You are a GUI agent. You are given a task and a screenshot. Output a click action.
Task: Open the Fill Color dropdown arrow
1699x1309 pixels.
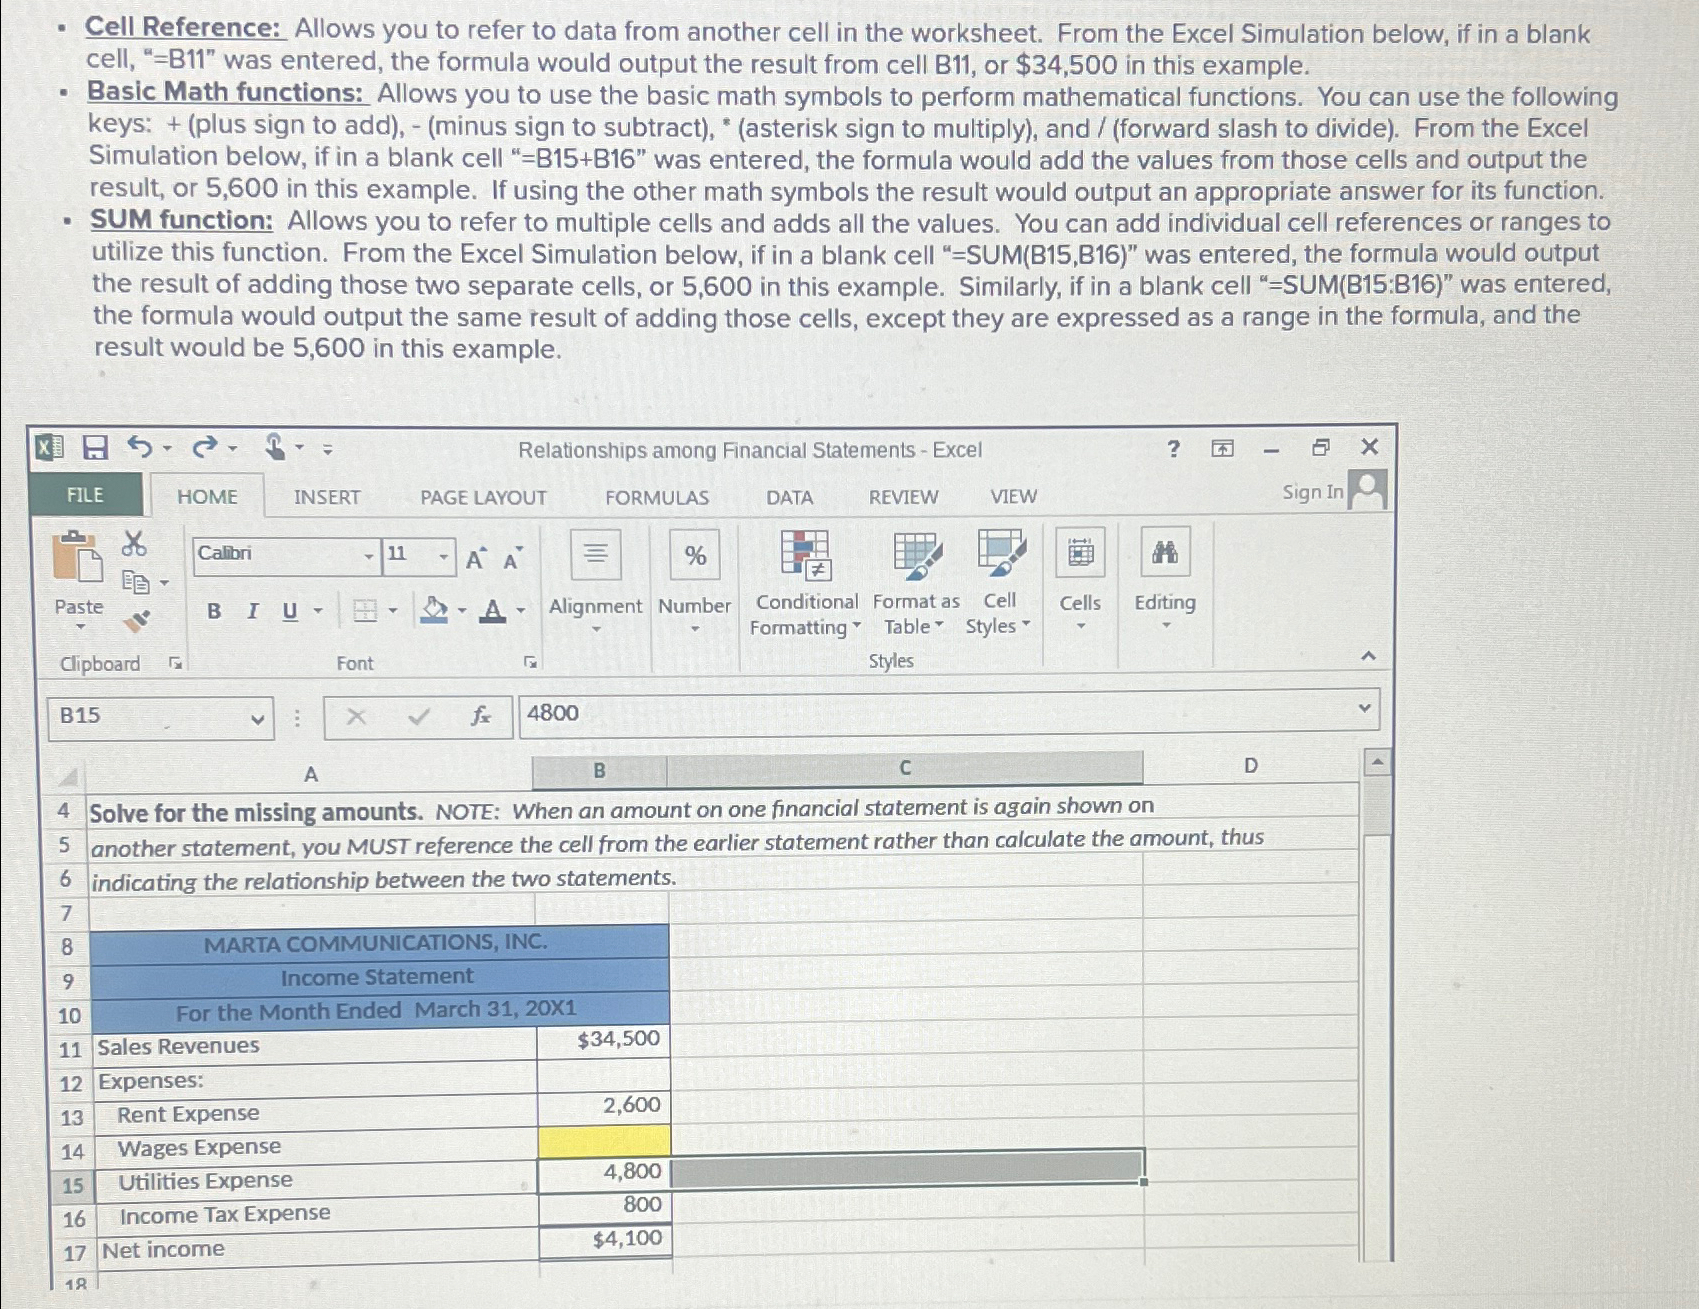(462, 610)
